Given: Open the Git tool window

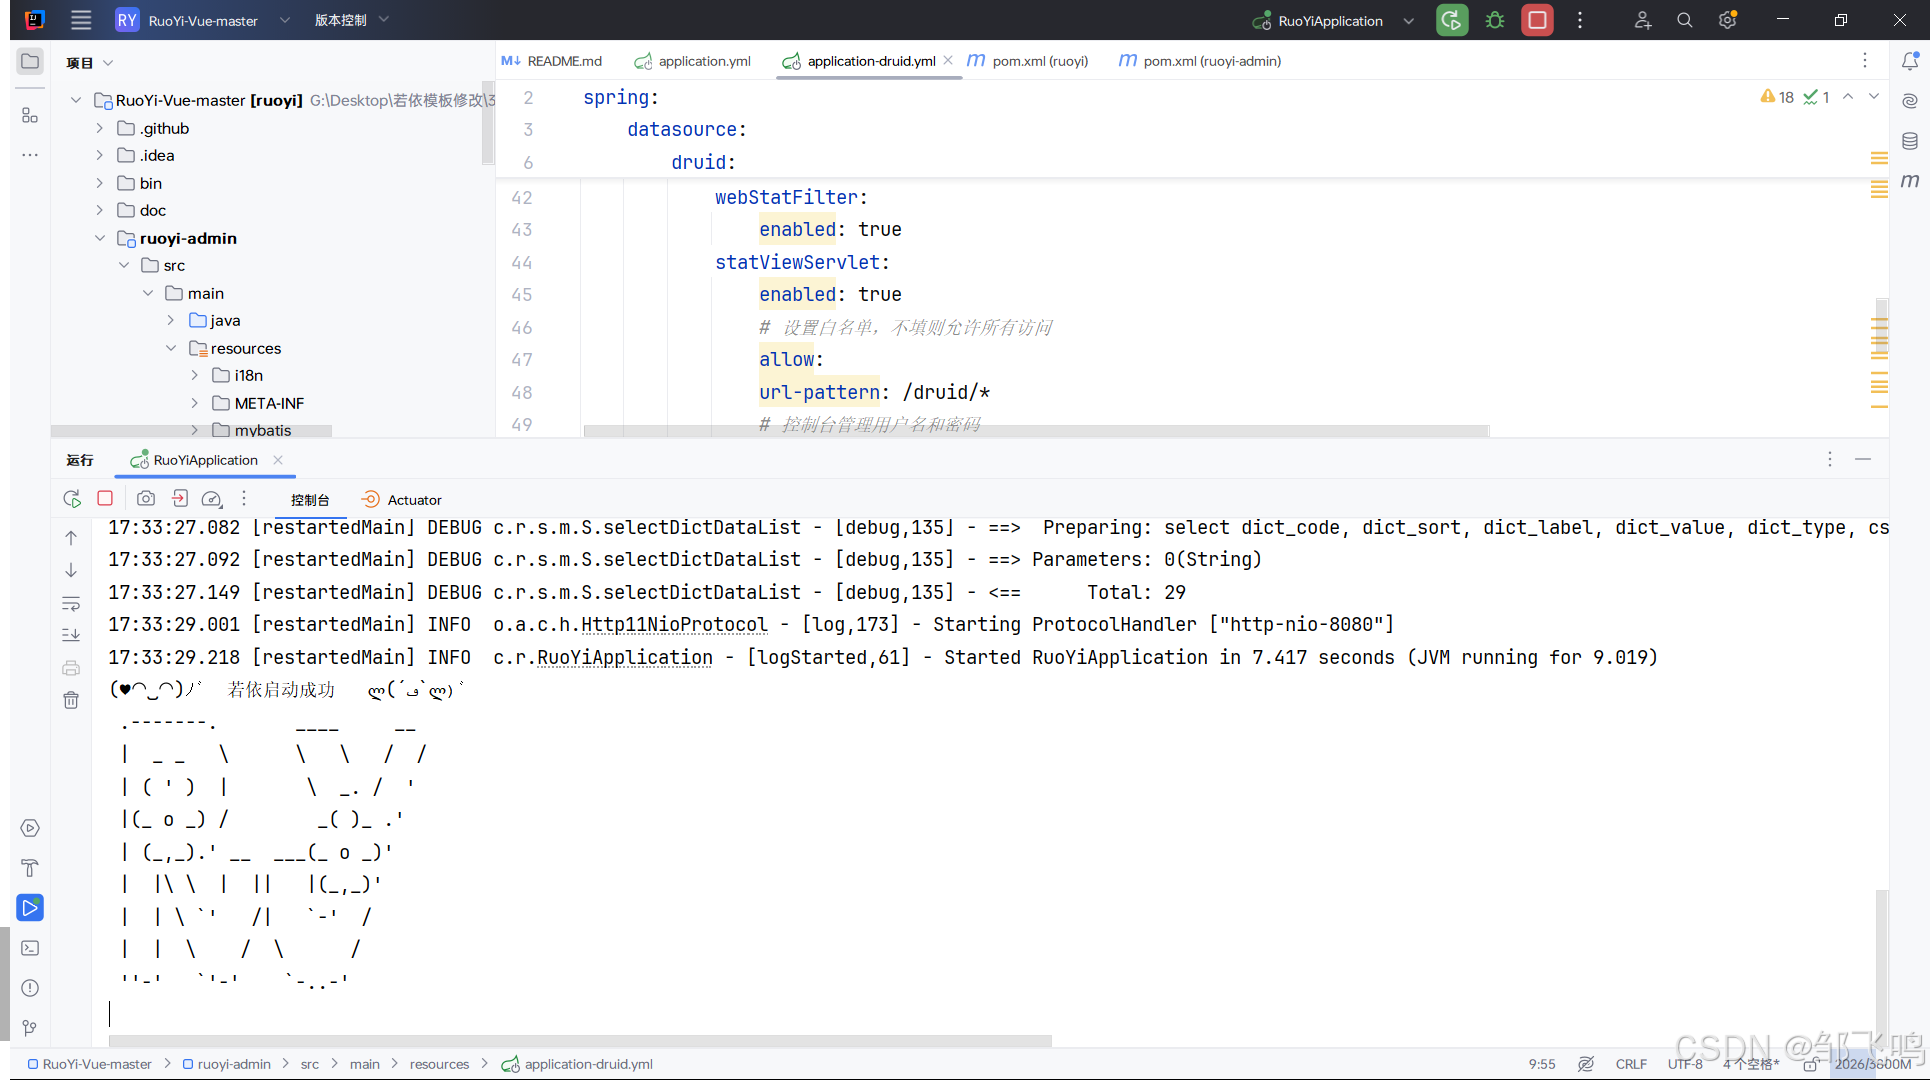Looking at the screenshot, I should point(30,1028).
